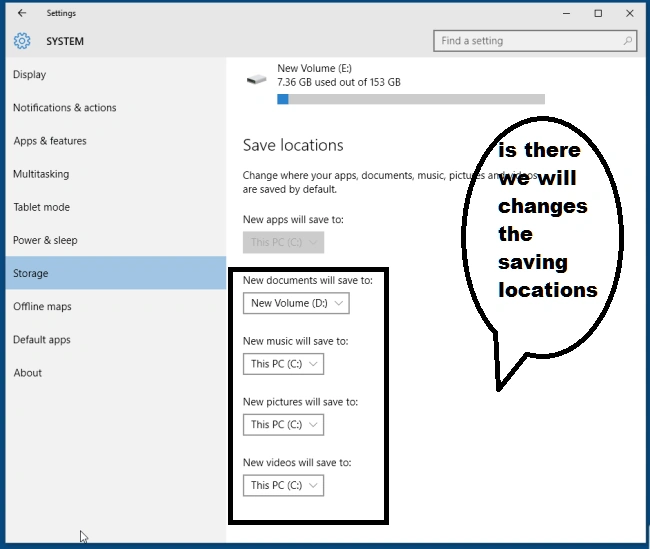Screen dimensions: 650x549
Task: Open New pictures save location dropdown
Action: [283, 425]
